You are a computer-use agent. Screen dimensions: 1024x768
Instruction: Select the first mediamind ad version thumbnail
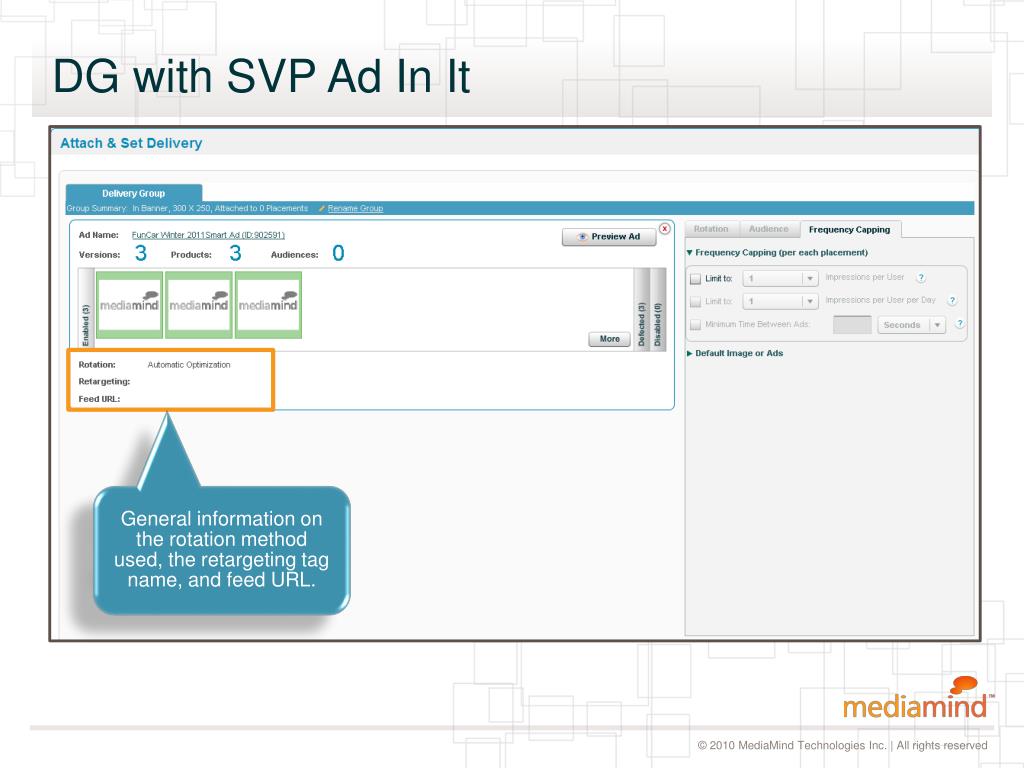129,305
